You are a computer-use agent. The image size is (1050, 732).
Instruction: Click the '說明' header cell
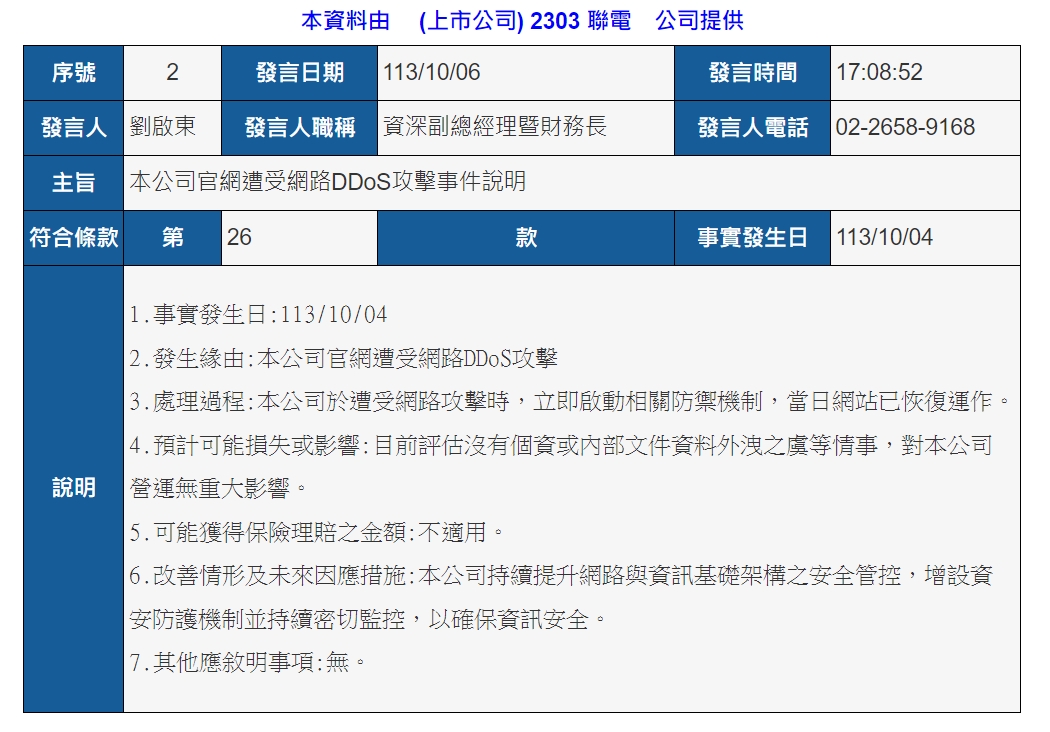tap(74, 488)
